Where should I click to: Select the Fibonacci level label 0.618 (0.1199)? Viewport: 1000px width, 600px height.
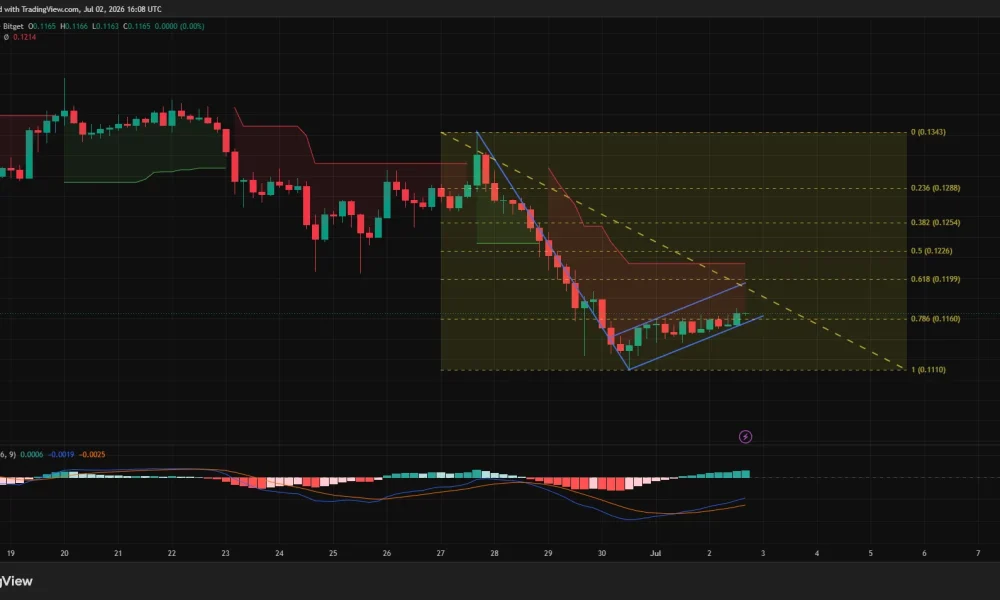(935, 279)
